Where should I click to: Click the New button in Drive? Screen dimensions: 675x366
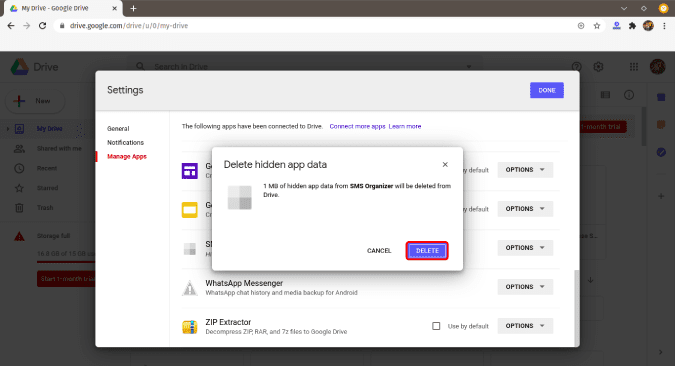pos(35,101)
